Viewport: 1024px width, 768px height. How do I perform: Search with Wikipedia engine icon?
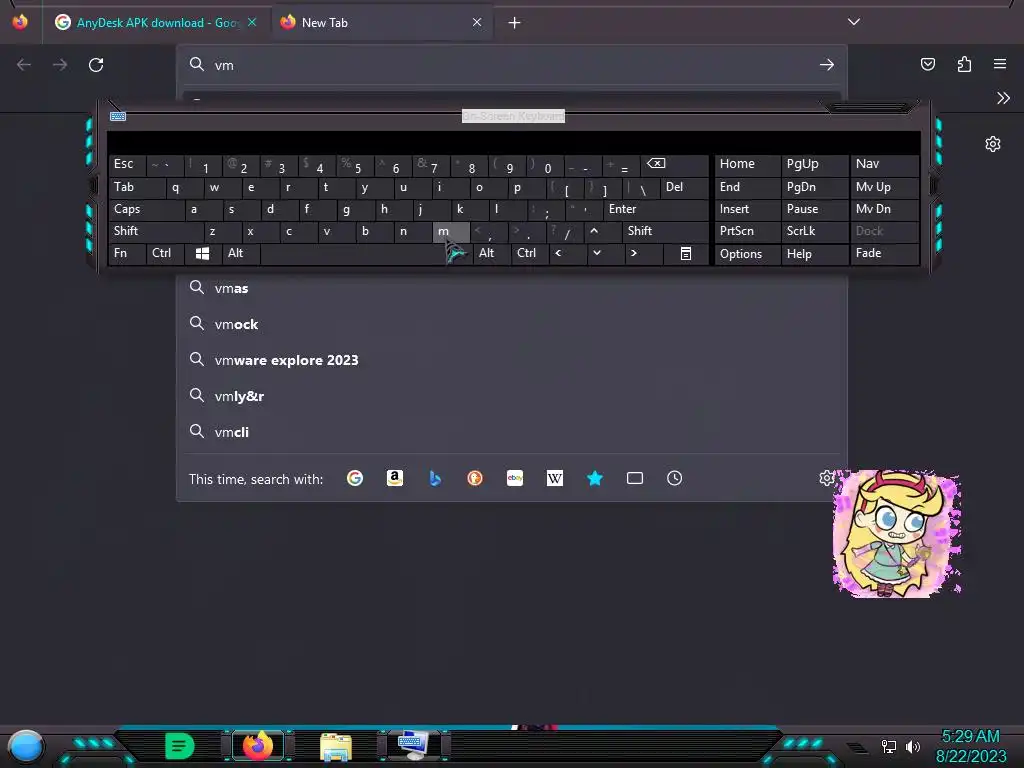[554, 479]
